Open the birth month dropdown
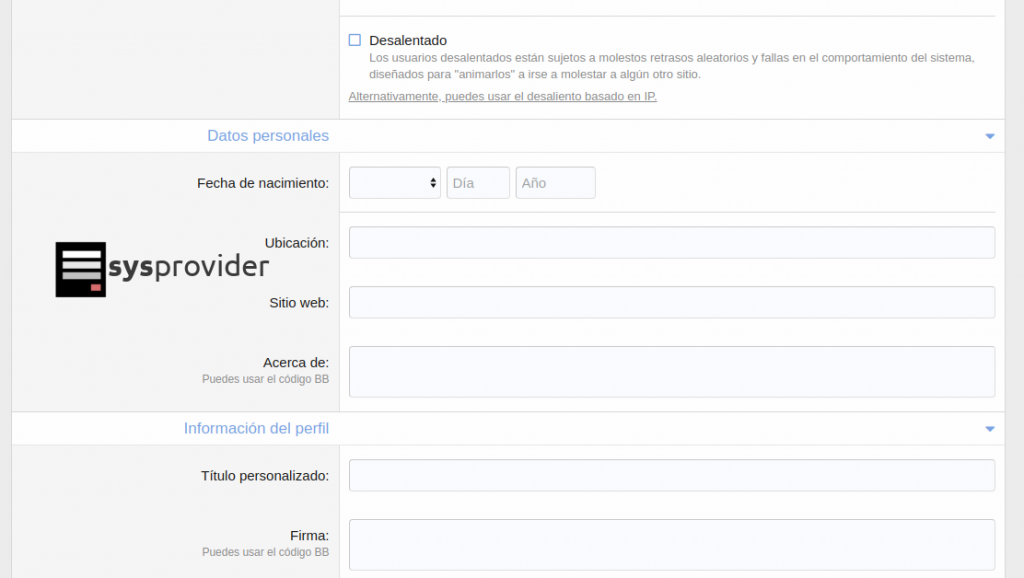This screenshot has width=1024, height=578. point(394,183)
